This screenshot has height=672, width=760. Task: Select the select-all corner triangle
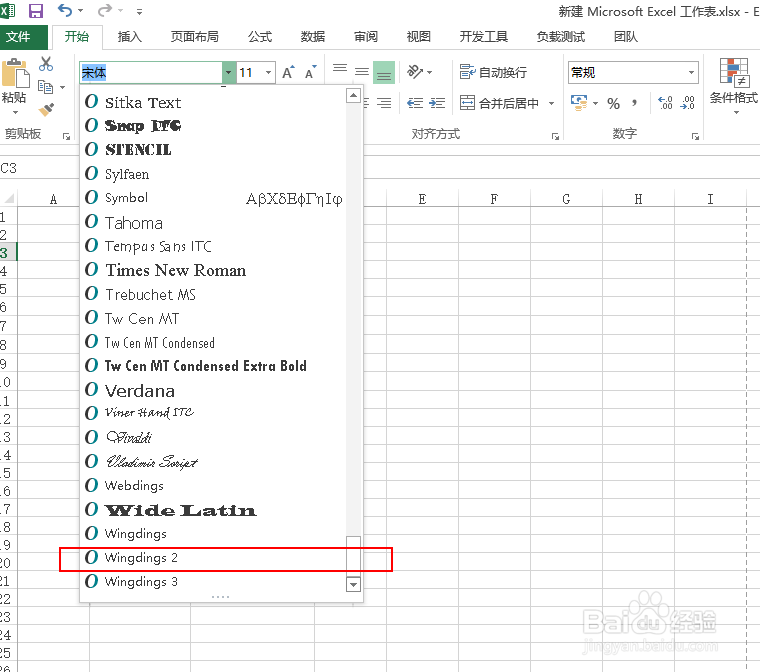(9, 198)
